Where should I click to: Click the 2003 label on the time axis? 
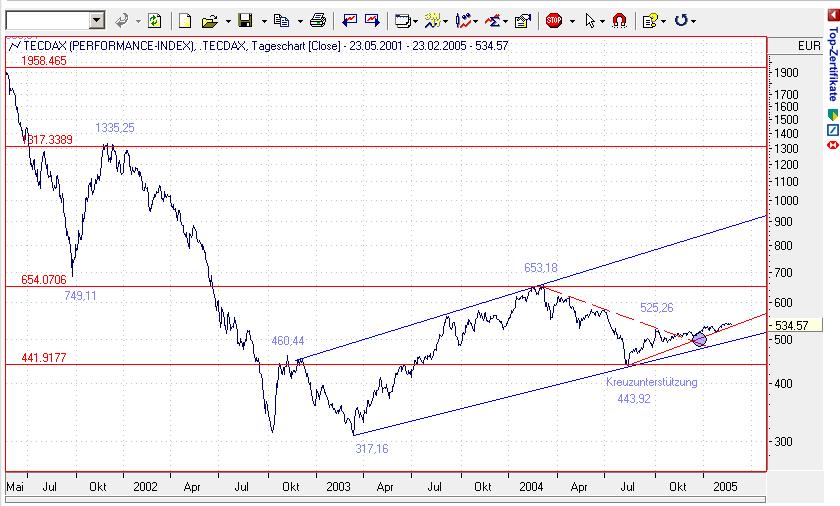(338, 487)
